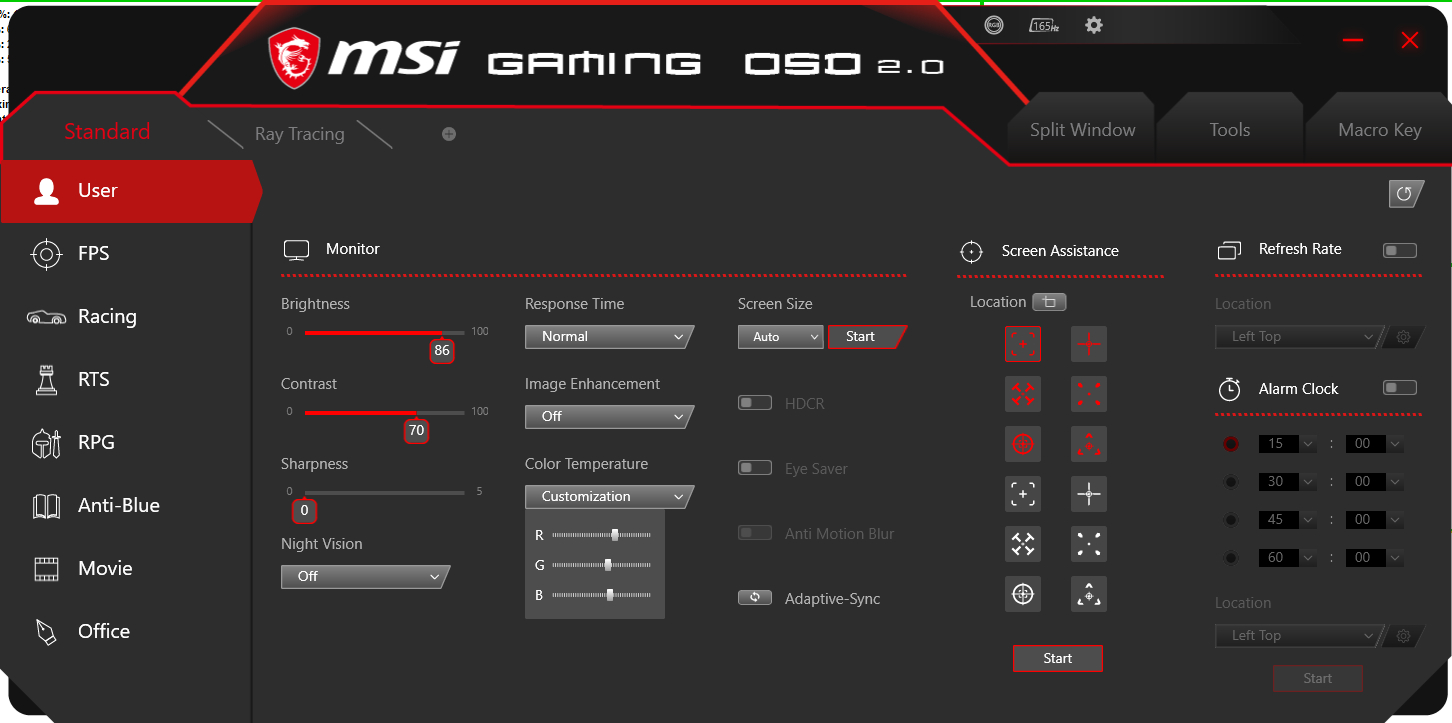Toggle the Eye Saver switch
Screen dimensions: 1452x723
click(755, 468)
